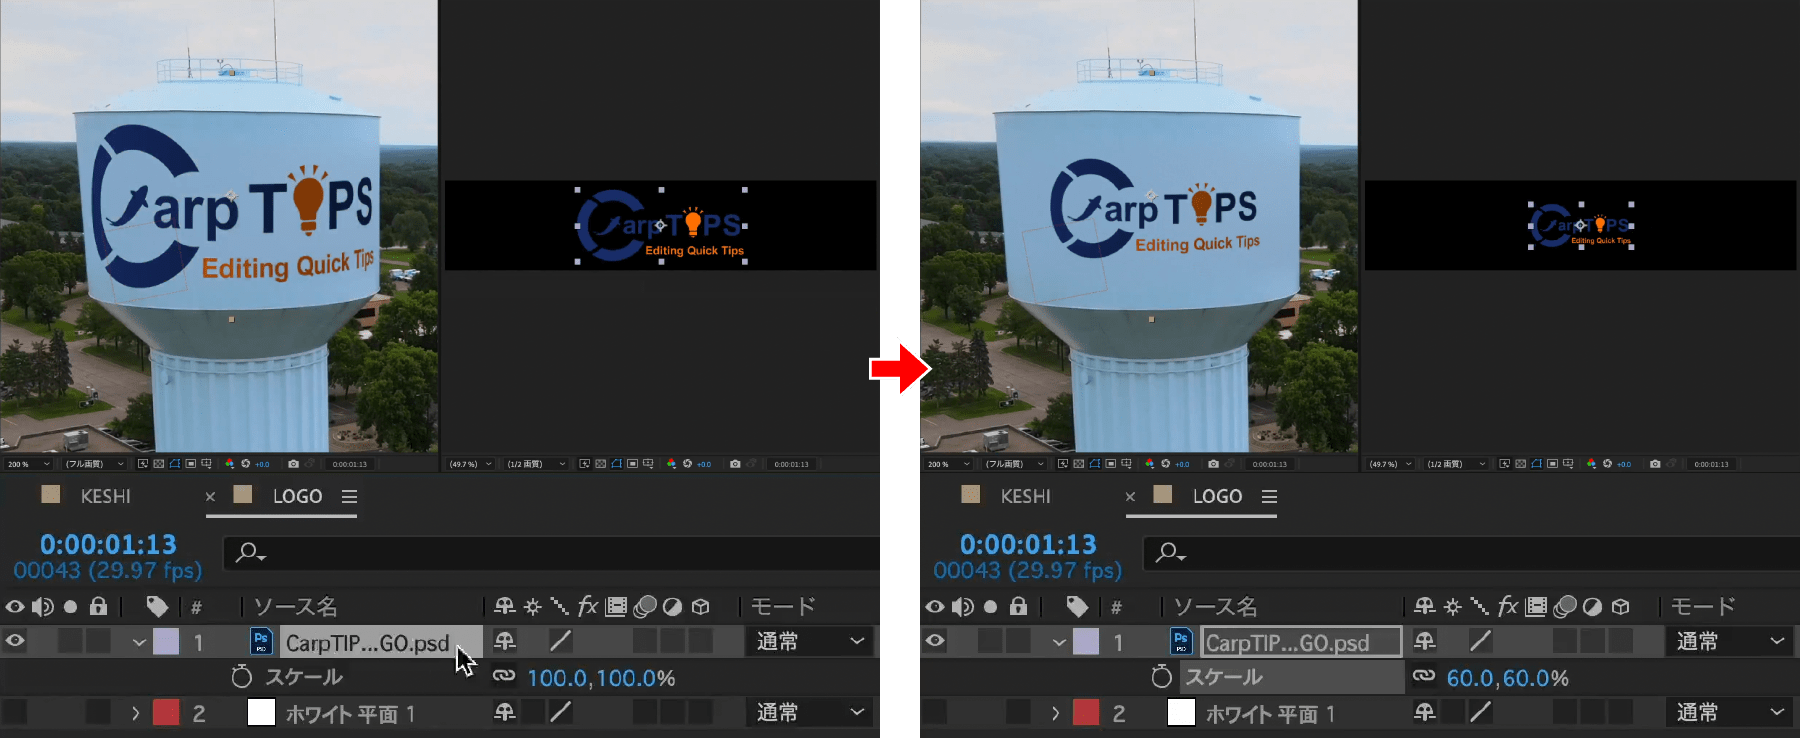The height and width of the screenshot is (738, 1800).
Task: Toggle quality slash switch on ホワイト平面 1 in left timeline
Action: [x=561, y=712]
